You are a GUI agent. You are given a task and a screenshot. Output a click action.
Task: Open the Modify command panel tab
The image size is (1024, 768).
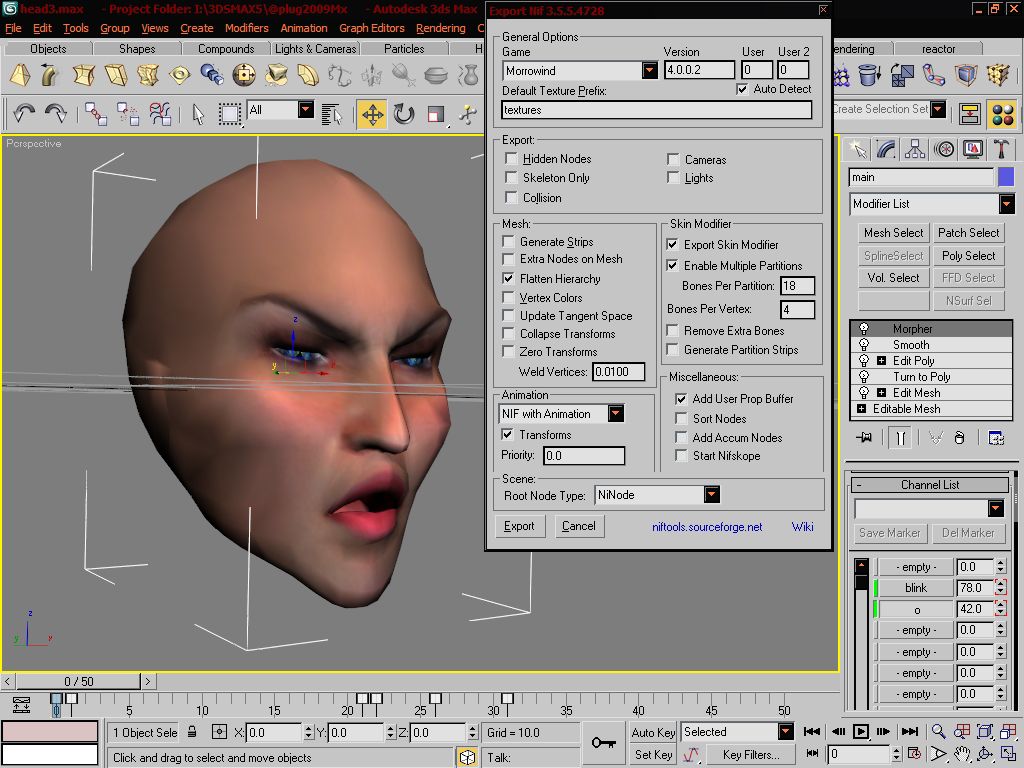(x=886, y=150)
